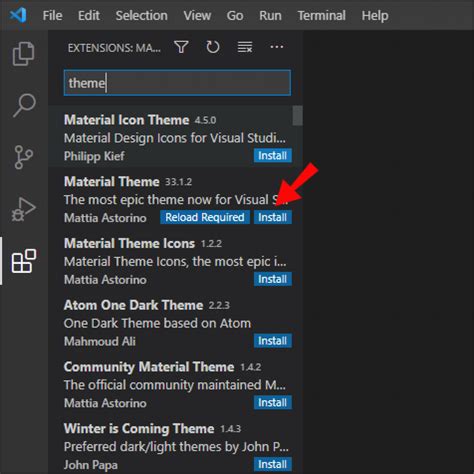474x474 pixels.
Task: Install Winter is Coming Theme
Action: point(273,464)
